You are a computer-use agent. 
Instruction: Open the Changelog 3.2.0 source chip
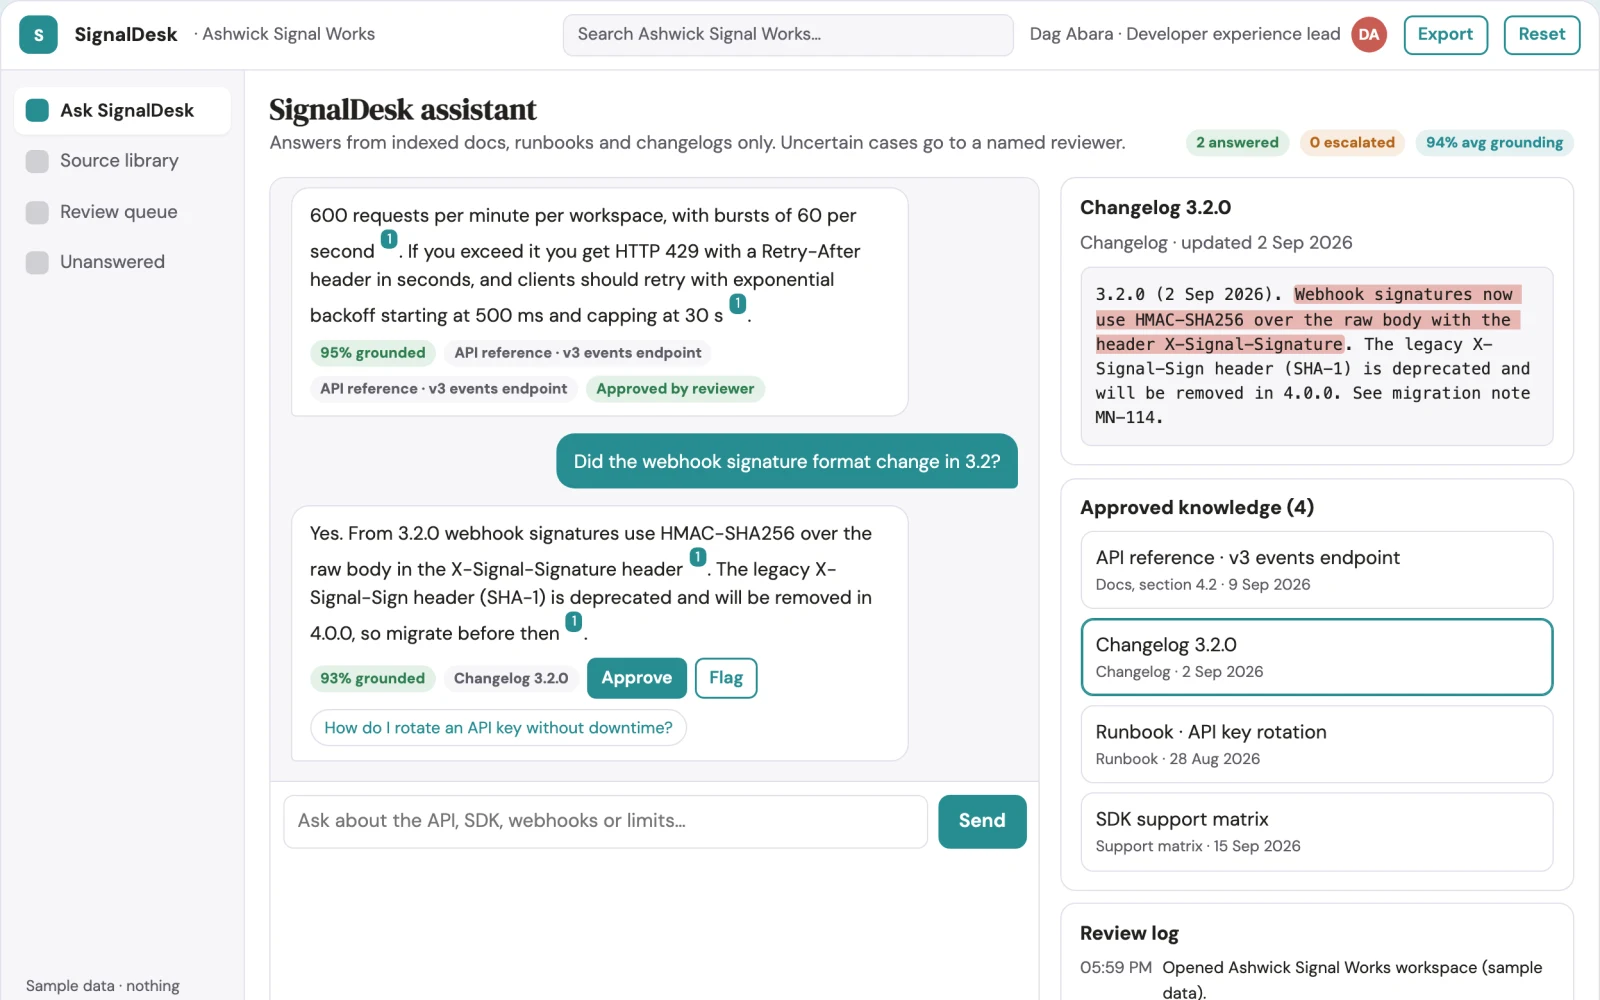point(511,678)
